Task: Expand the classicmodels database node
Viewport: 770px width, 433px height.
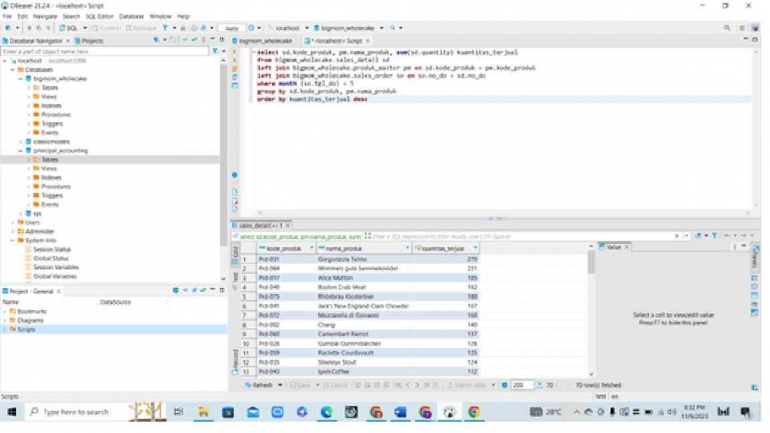Action: coord(21,141)
